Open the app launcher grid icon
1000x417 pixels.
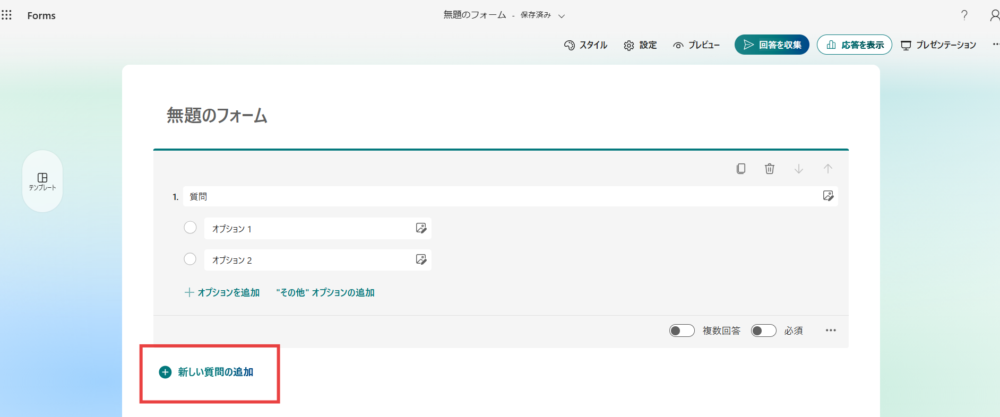pos(7,15)
